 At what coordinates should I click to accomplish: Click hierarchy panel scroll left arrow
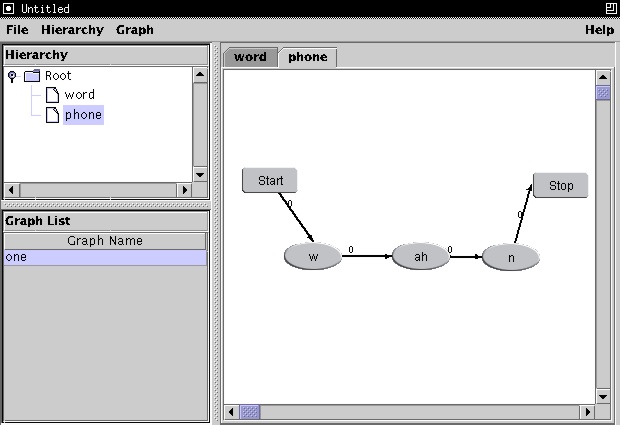11,190
